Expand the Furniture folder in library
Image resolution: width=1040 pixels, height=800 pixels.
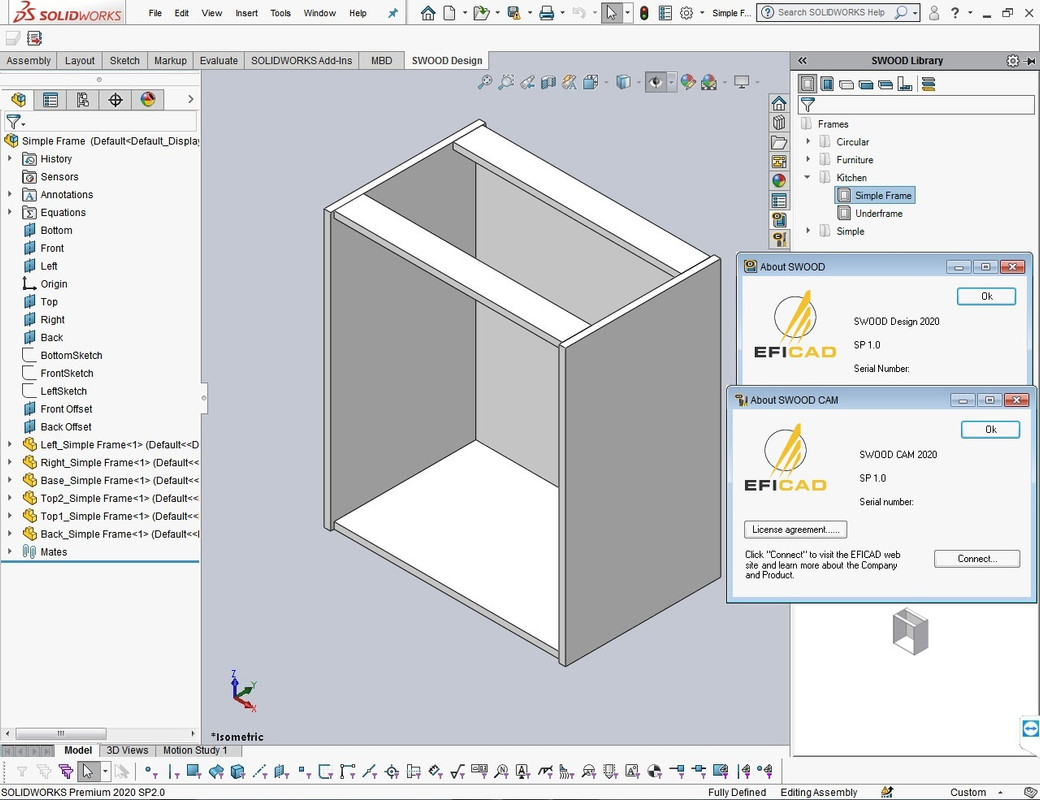(808, 159)
